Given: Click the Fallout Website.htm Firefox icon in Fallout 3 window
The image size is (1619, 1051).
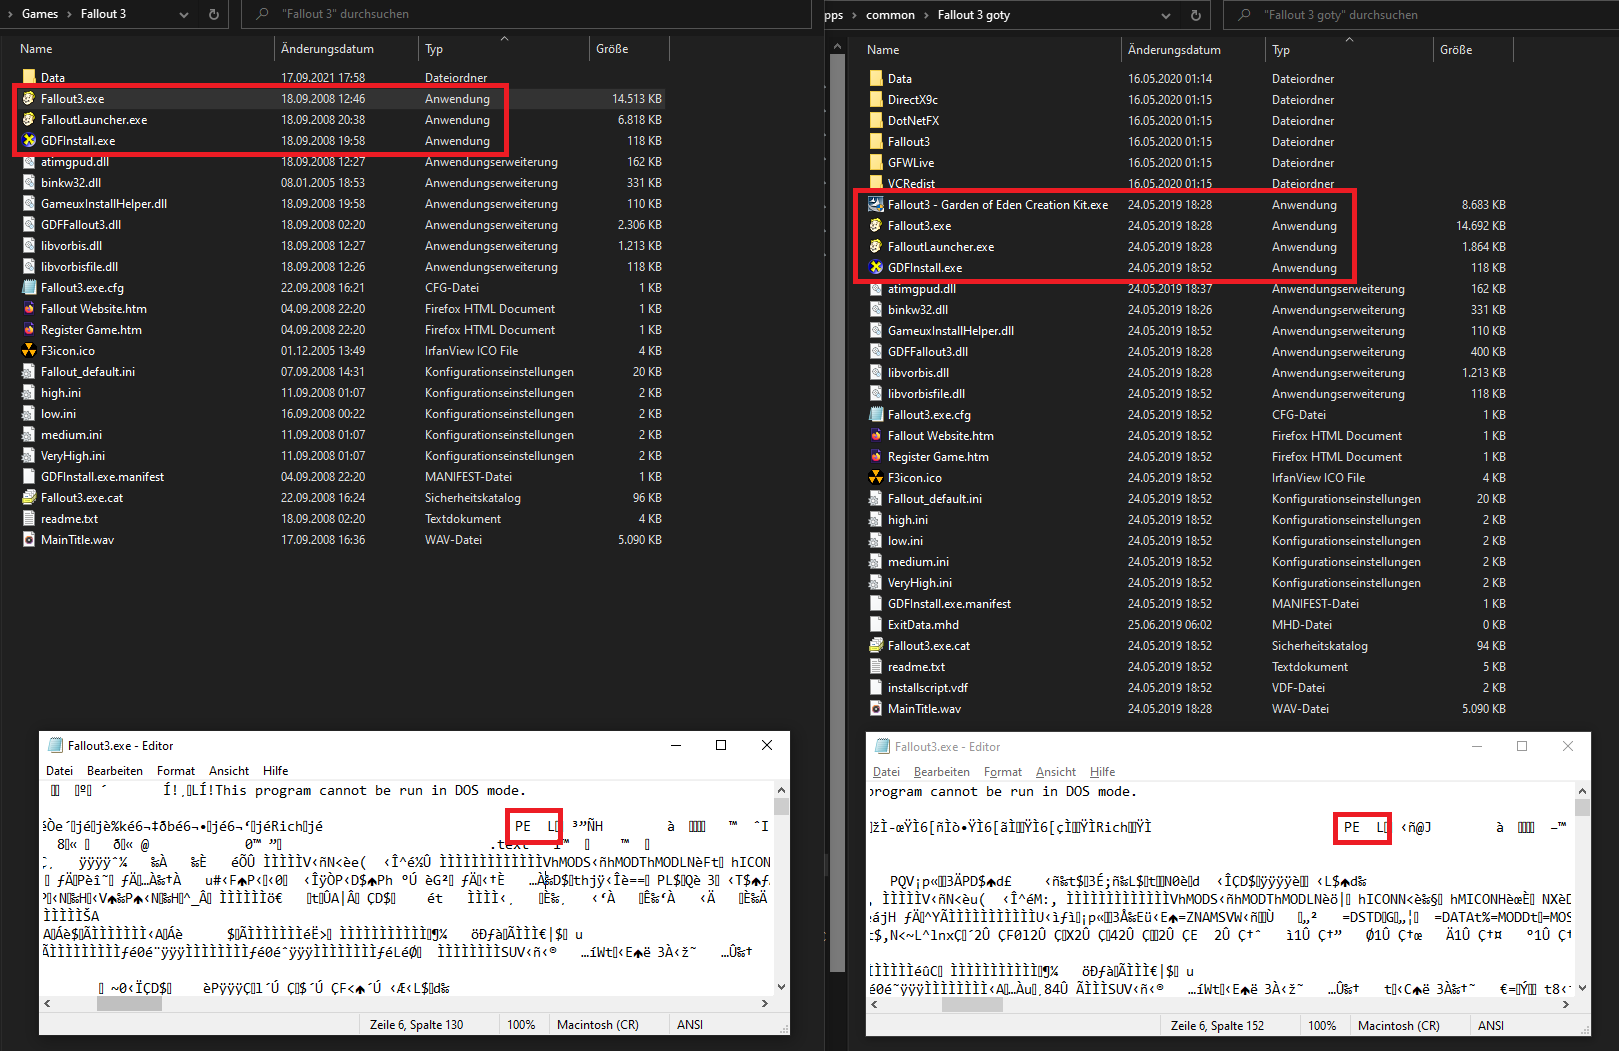Looking at the screenshot, I should 29,308.
